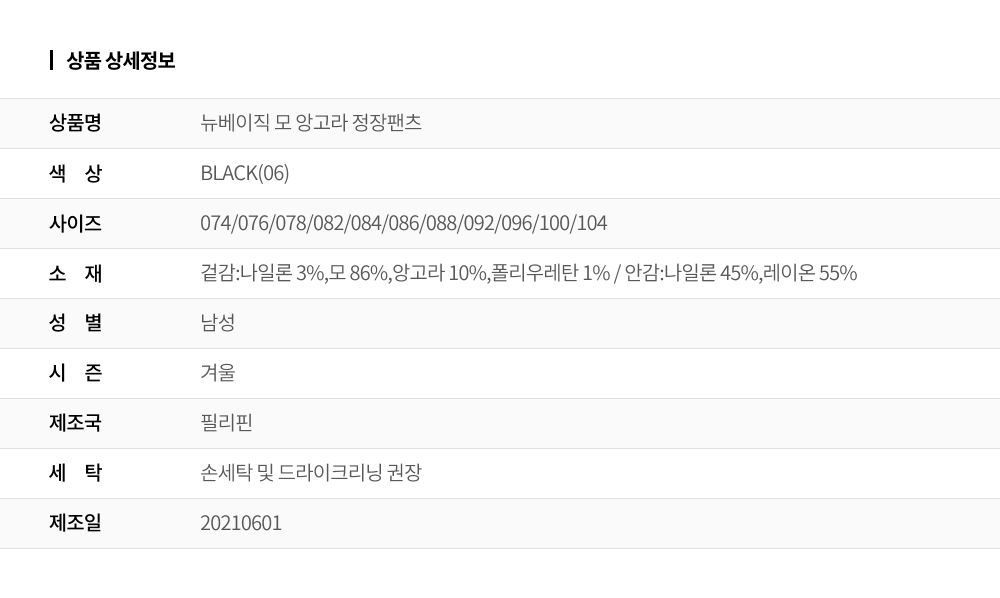Click care text 손세탁 및 드라이크리닝 권장
The image size is (1000, 598).
[x=311, y=473]
